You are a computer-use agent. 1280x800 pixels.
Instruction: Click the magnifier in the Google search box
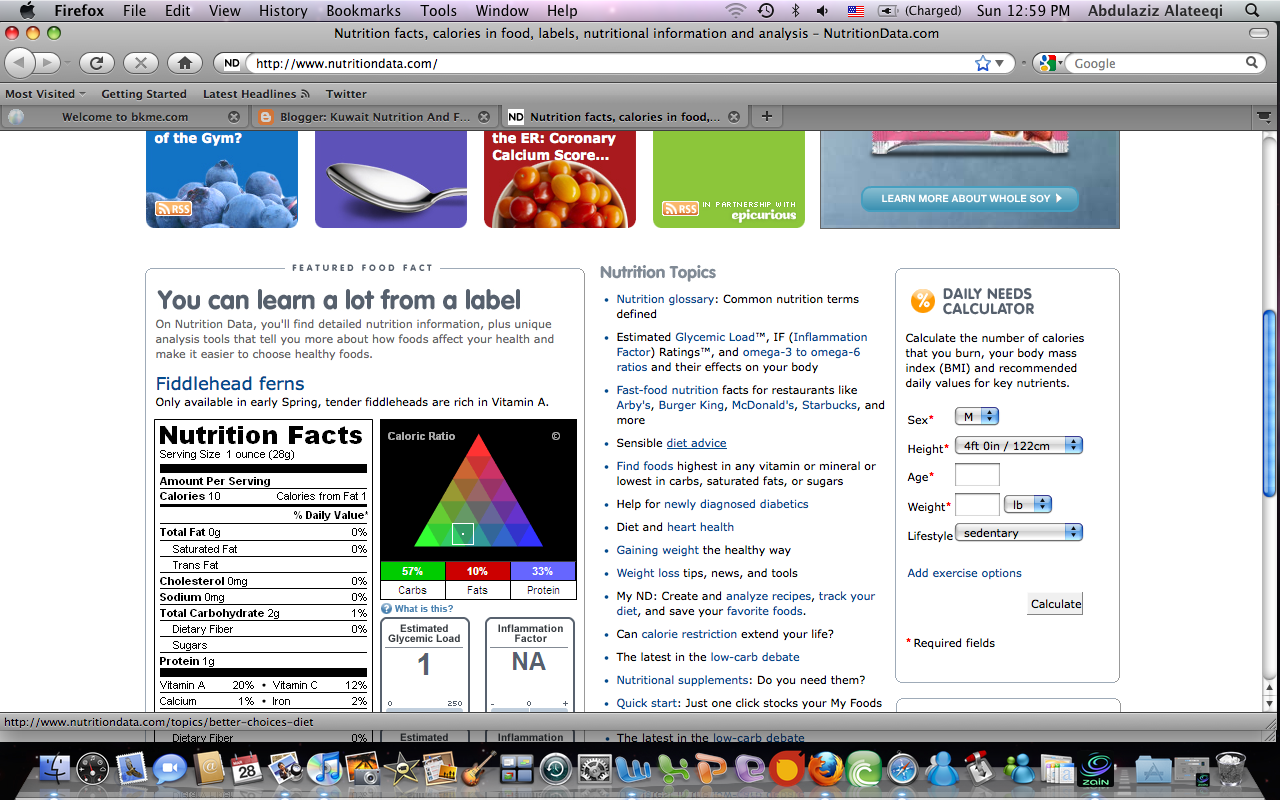point(1252,63)
